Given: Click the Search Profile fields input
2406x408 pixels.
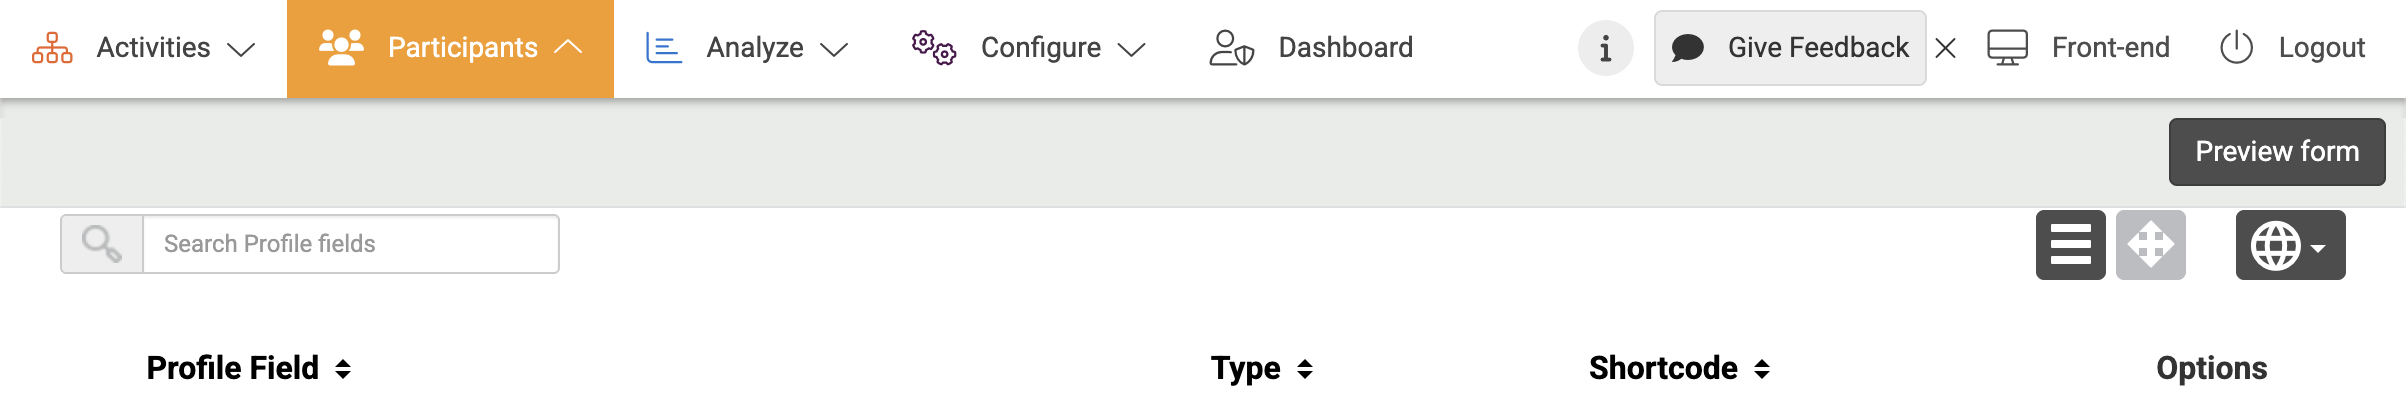Looking at the screenshot, I should tap(350, 244).
